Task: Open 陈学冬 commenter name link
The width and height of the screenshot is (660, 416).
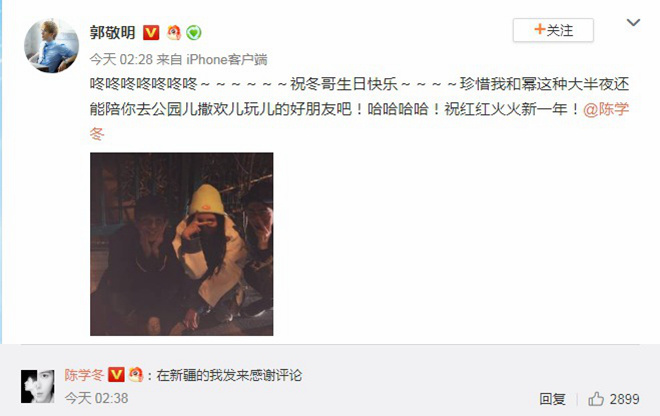Action: tap(84, 375)
